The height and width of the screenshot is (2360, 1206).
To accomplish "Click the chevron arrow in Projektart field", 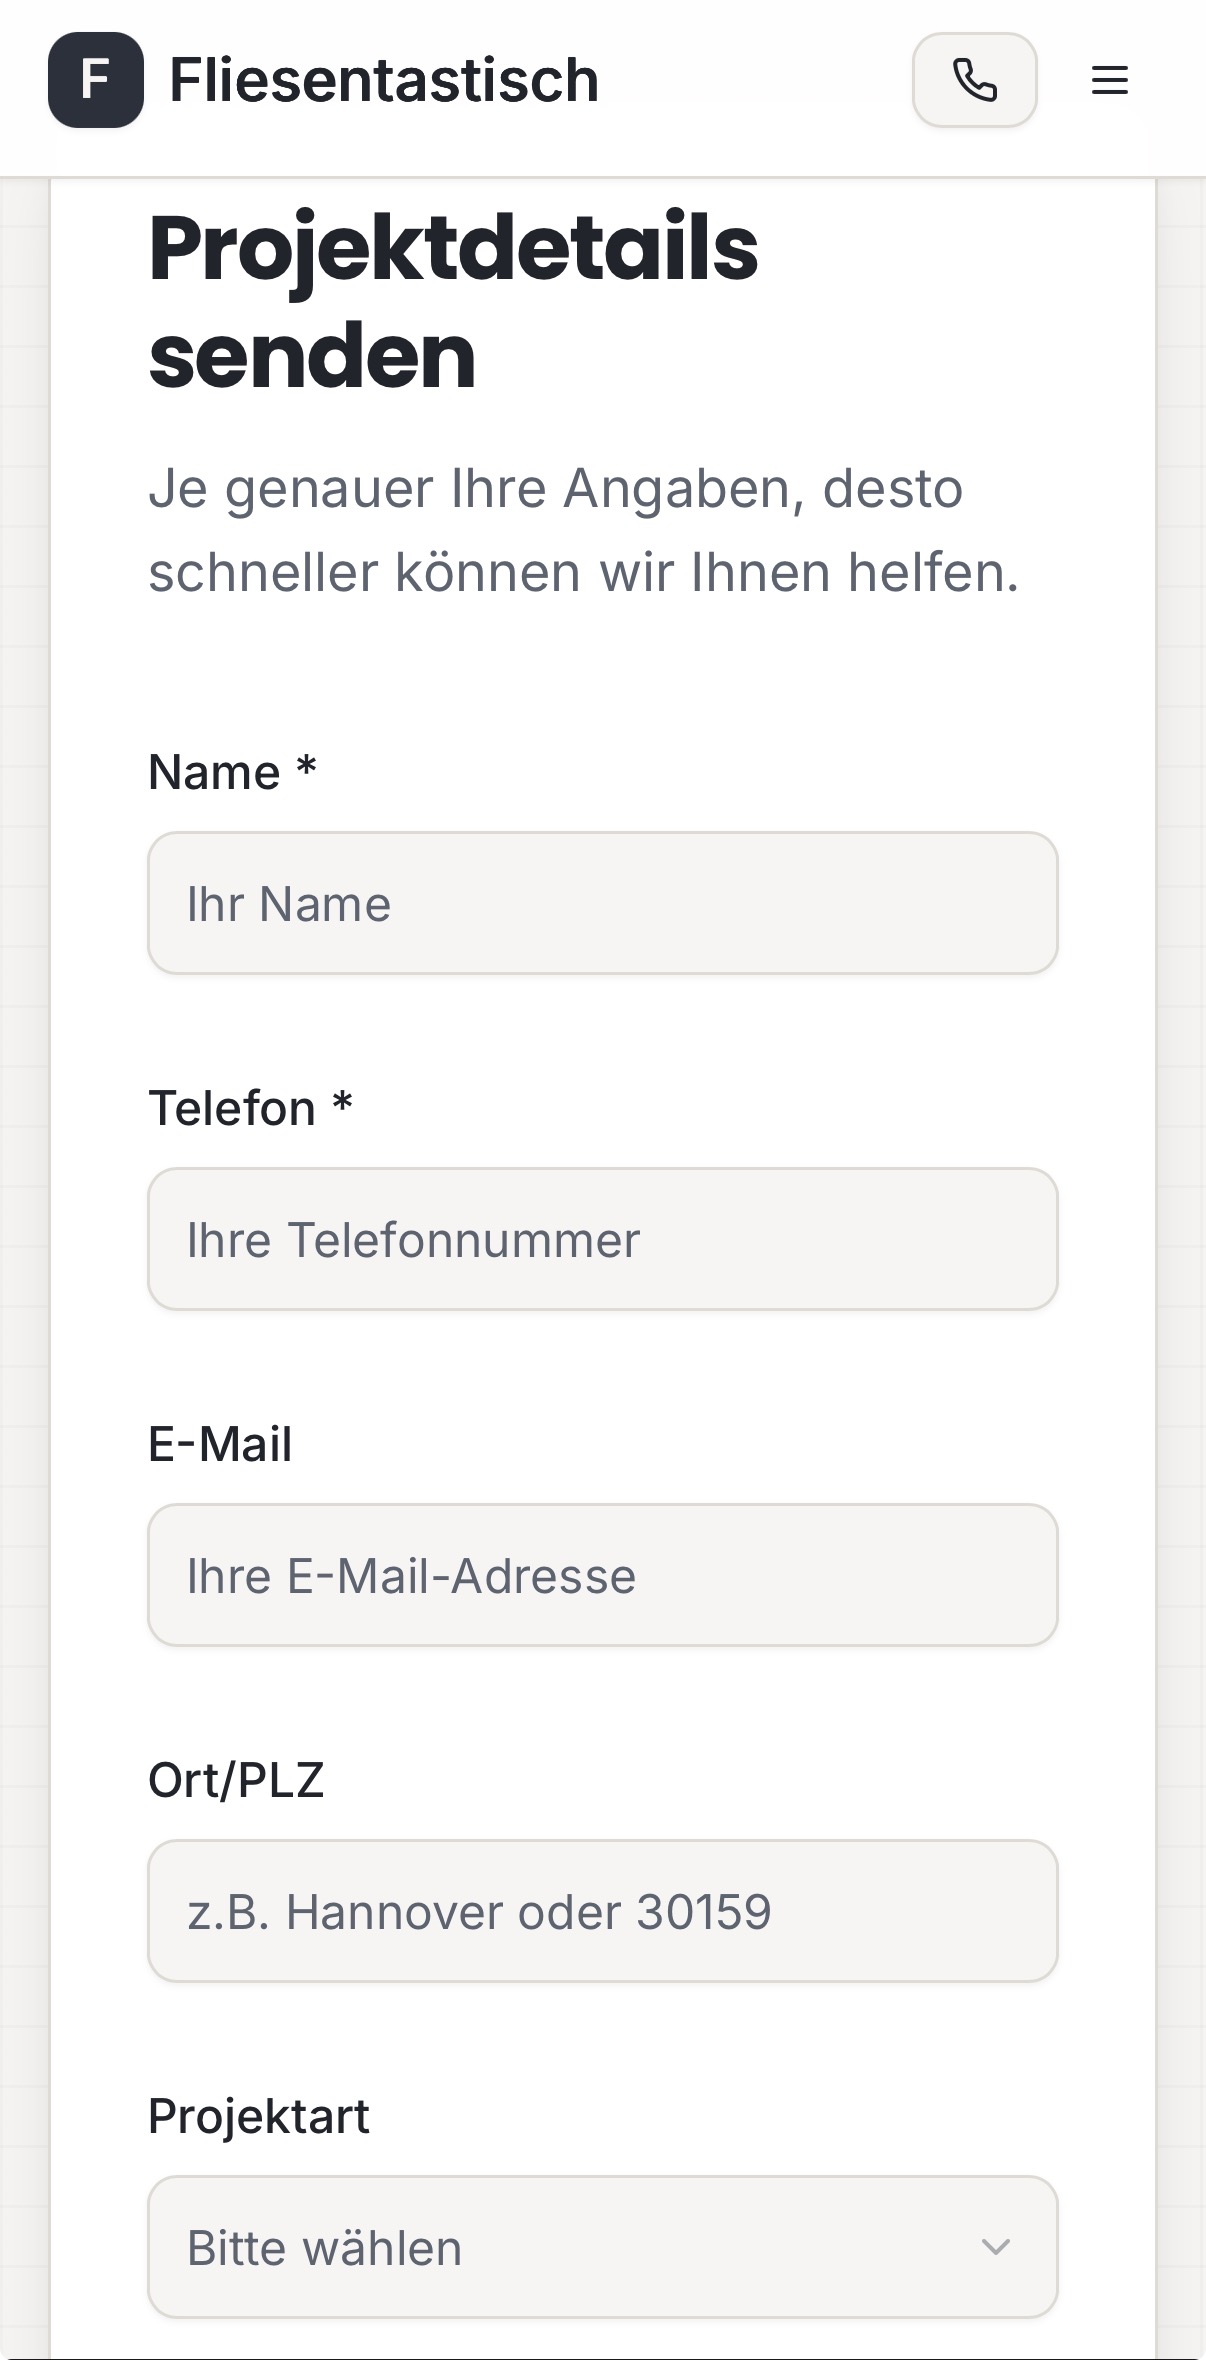I will click(995, 2247).
